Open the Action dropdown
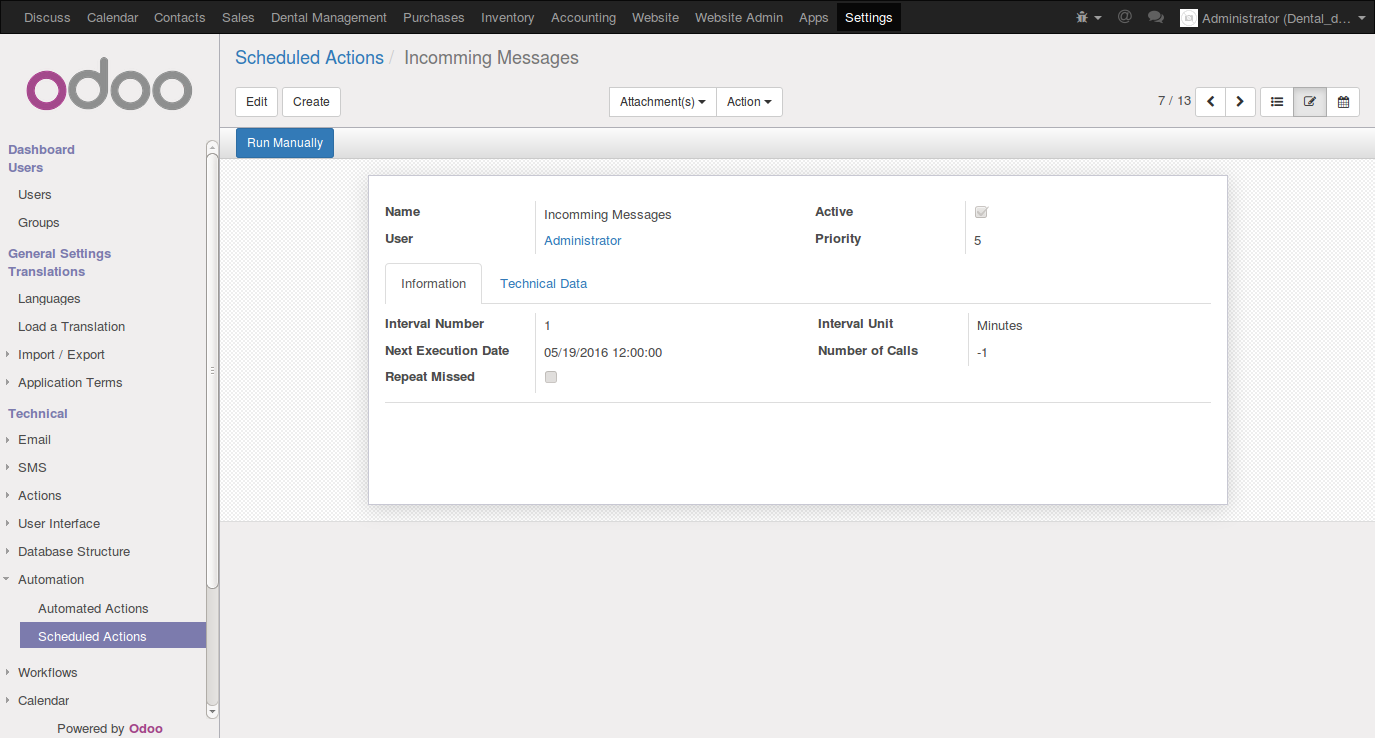Viewport: 1375px width, 738px height. click(750, 102)
